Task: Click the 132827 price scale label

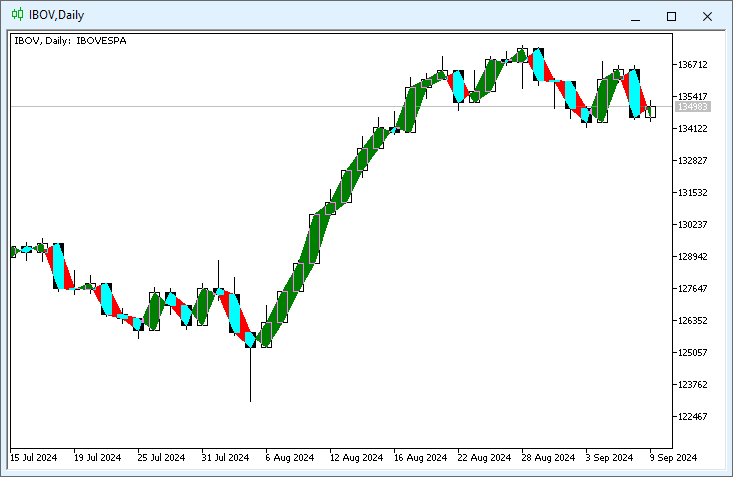Action: click(692, 160)
